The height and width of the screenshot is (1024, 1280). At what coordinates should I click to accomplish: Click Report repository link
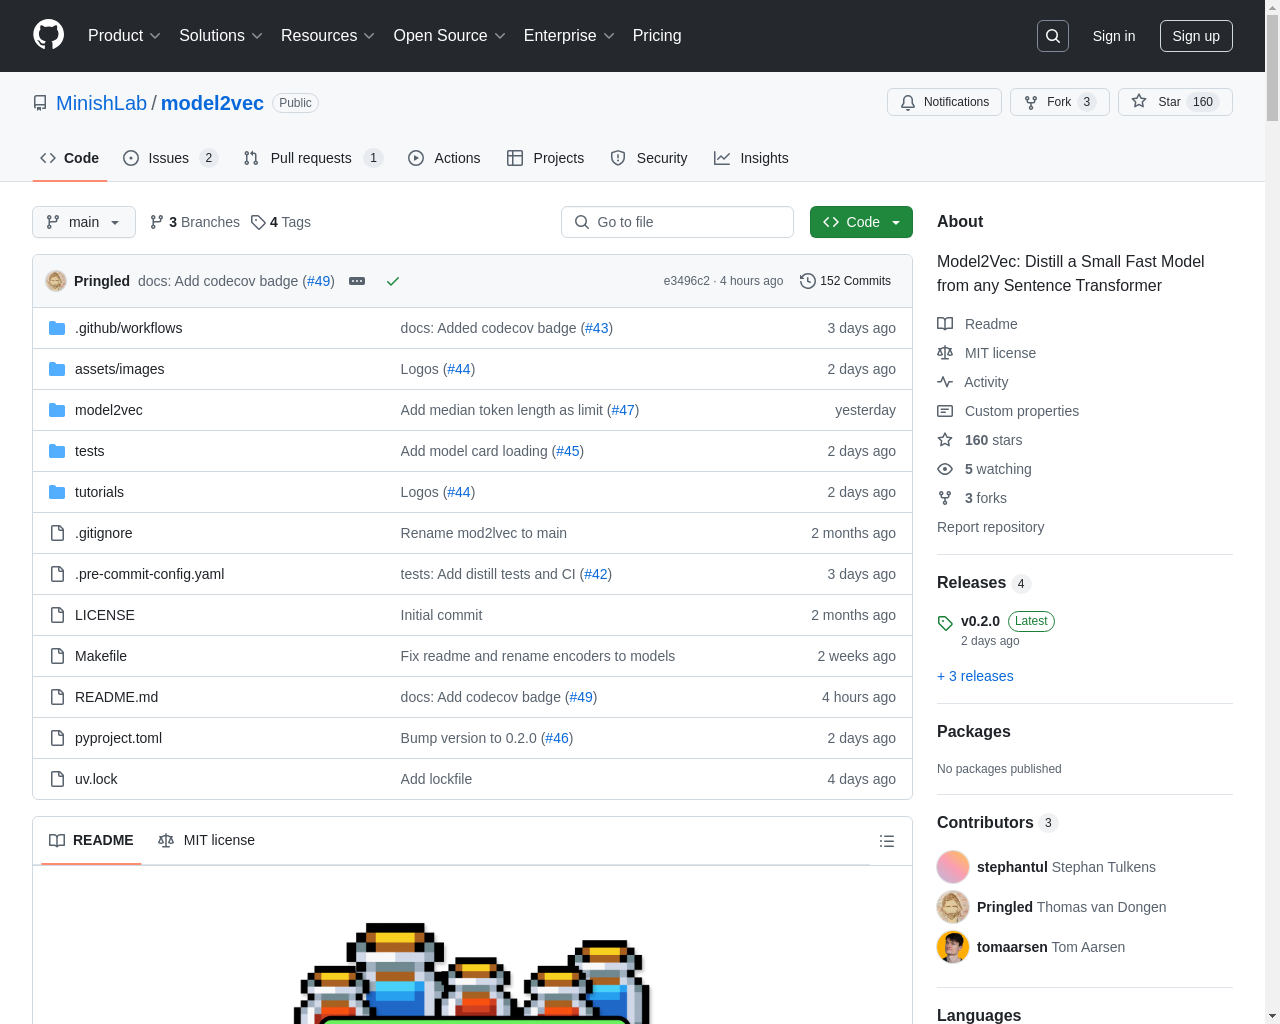coord(990,527)
